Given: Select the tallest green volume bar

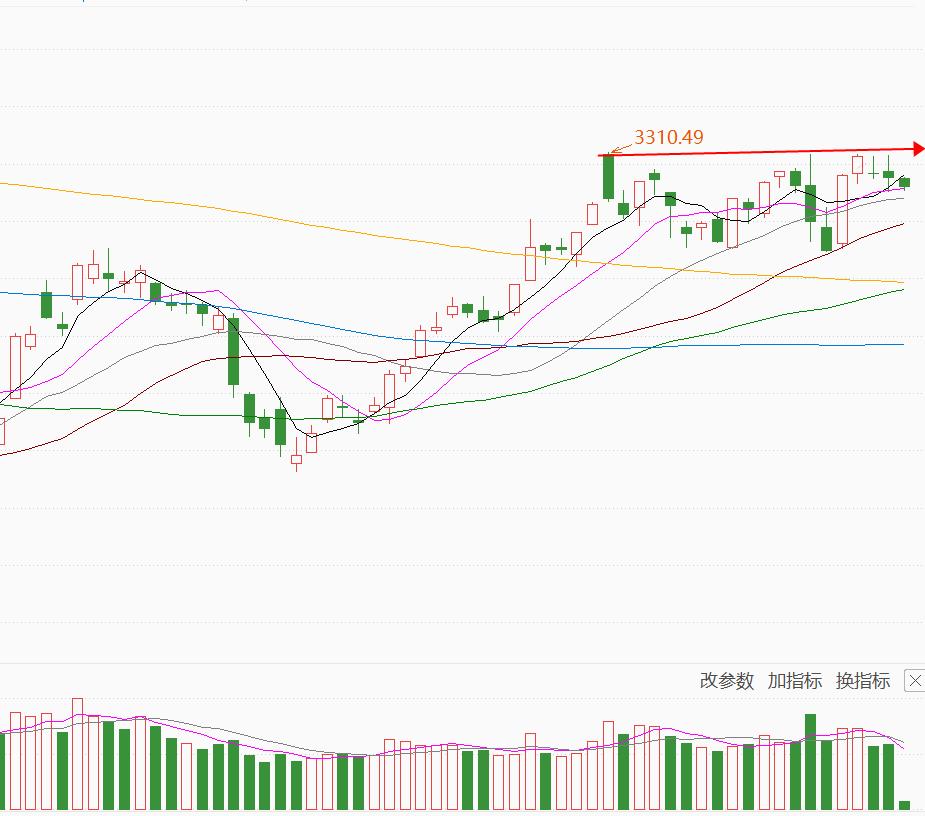Looking at the screenshot, I should (810, 760).
